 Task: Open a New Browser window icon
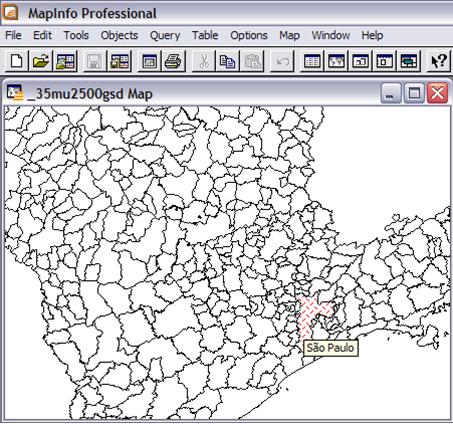312,61
